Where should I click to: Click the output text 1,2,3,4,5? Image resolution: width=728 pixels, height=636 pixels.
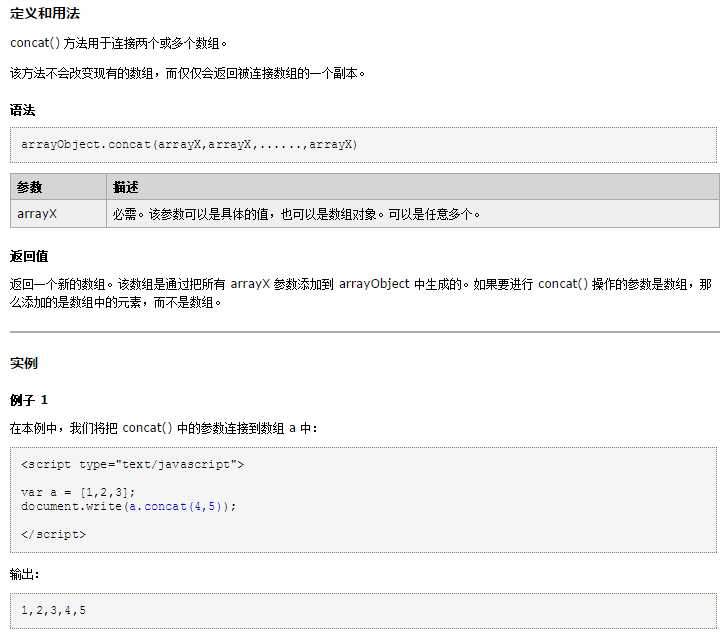(53, 610)
